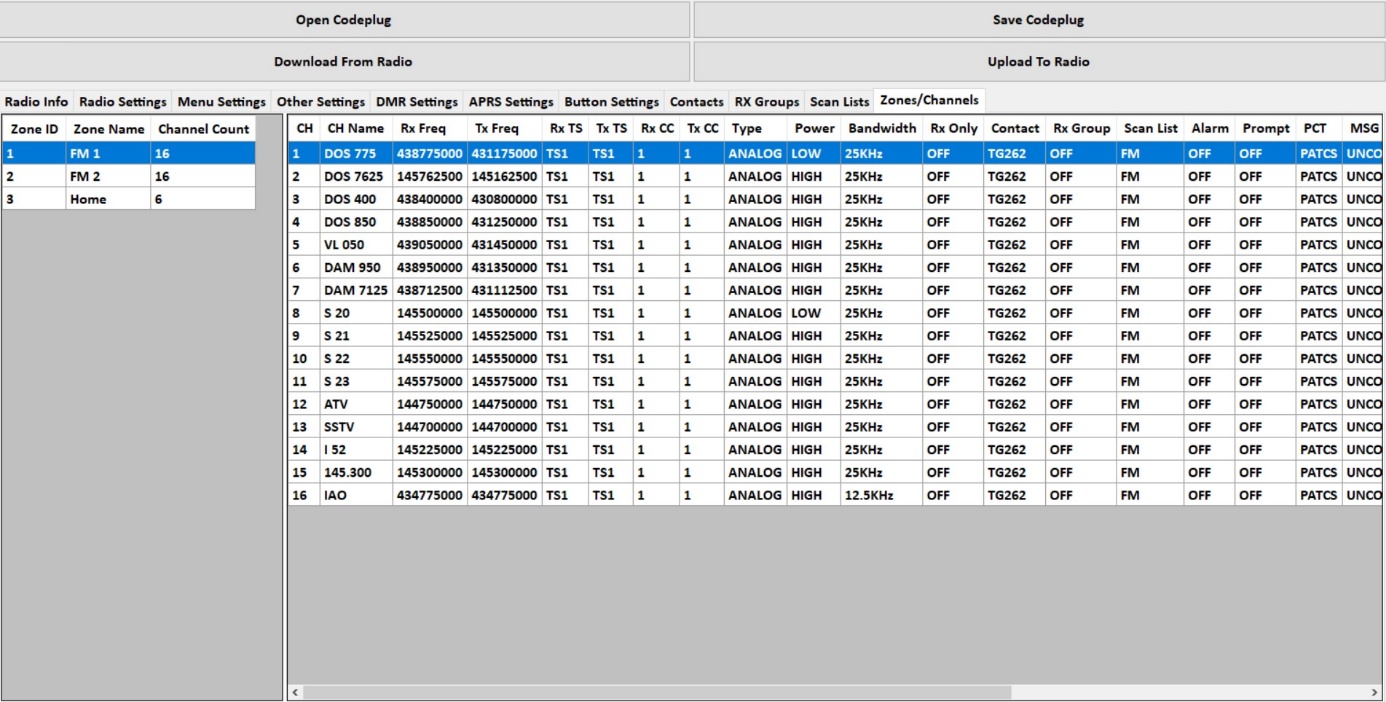This screenshot has height=702, width=1386.
Task: Go to the APRS Settings tab
Action: 510,102
